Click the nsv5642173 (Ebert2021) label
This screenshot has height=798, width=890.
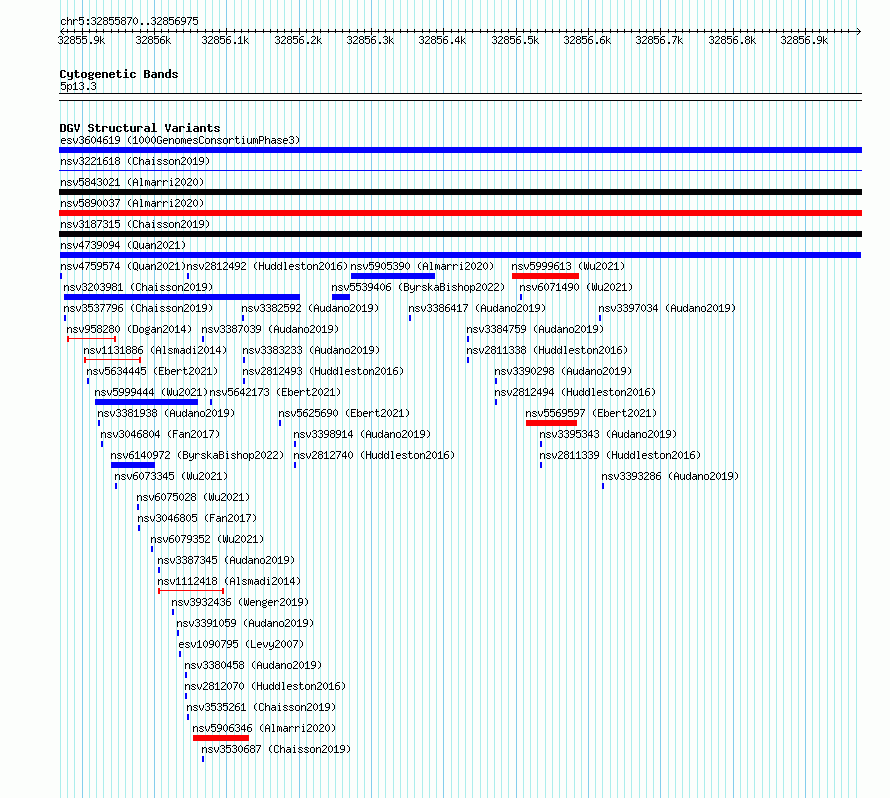tap(275, 392)
